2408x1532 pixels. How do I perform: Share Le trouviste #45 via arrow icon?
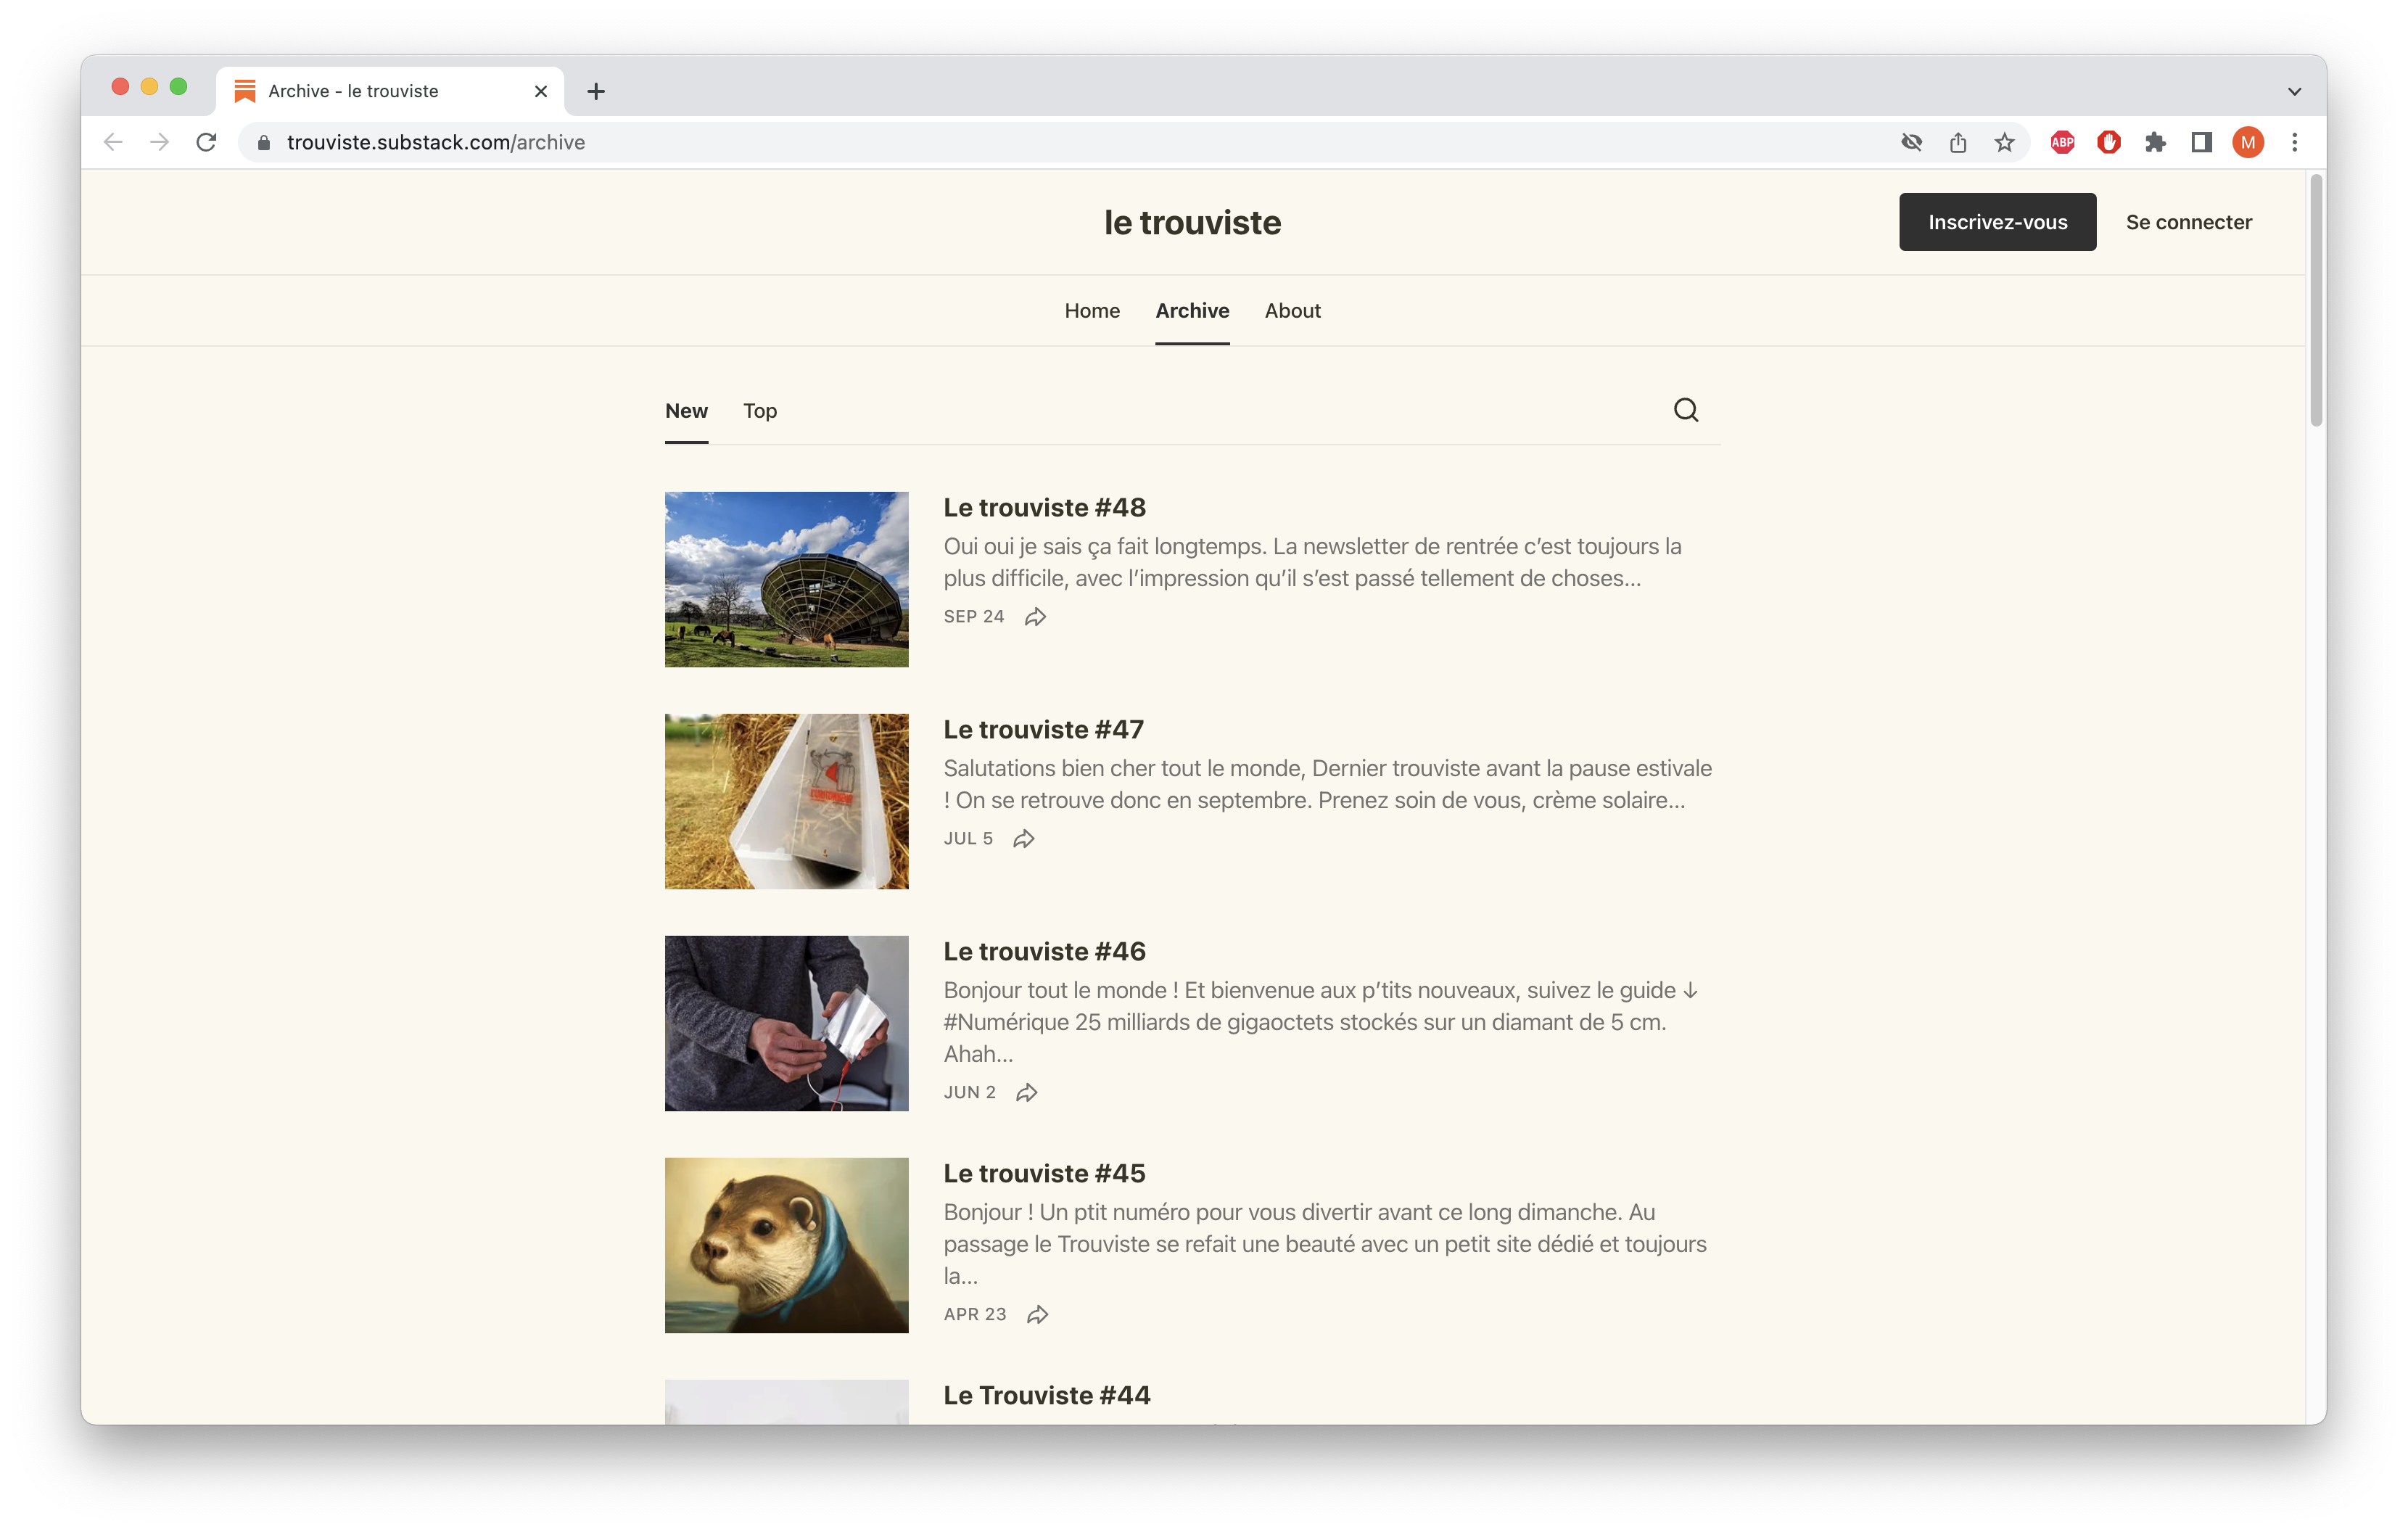[x=1037, y=1315]
